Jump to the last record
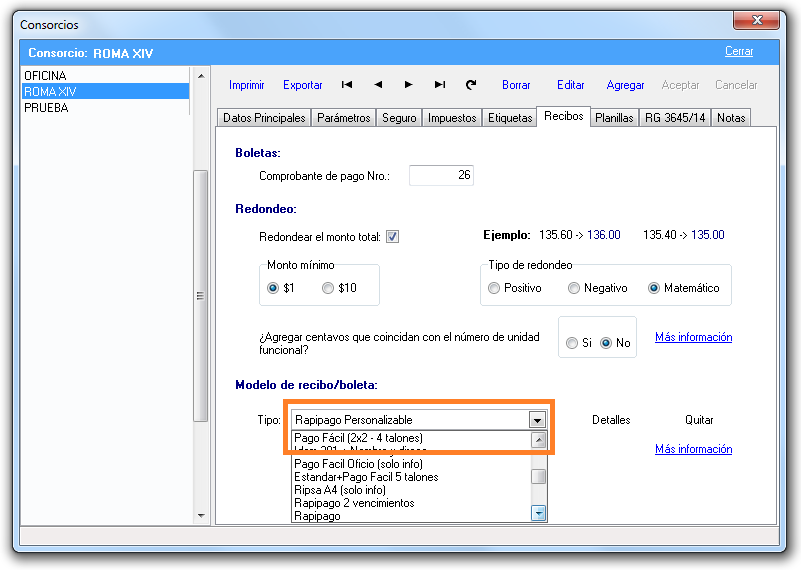Screen dimensions: 801x570 440,86
